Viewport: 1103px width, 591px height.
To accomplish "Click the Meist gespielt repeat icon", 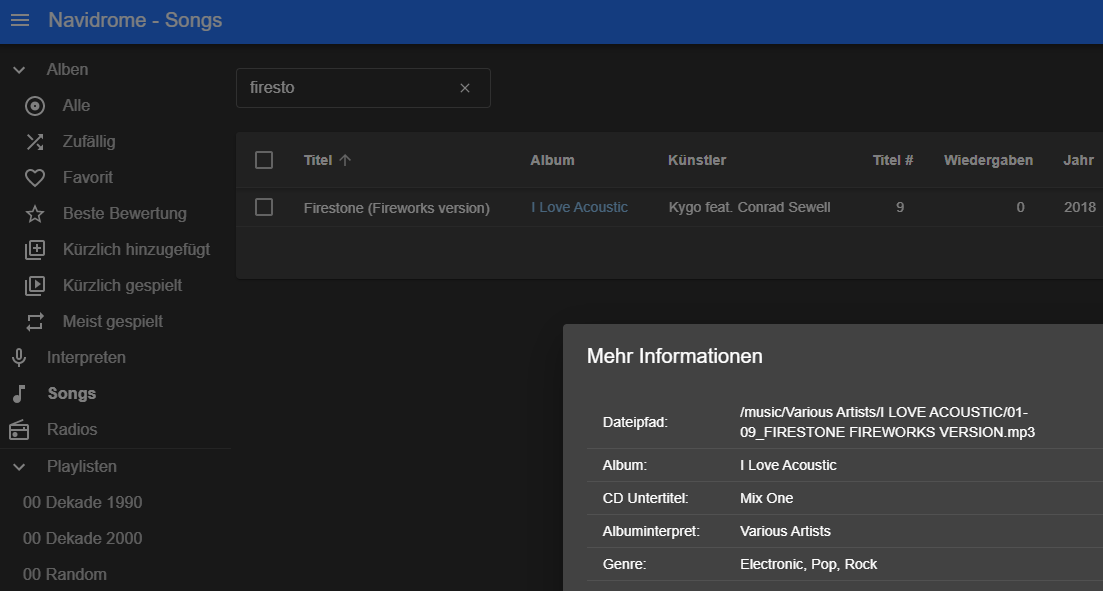I will tap(34, 321).
